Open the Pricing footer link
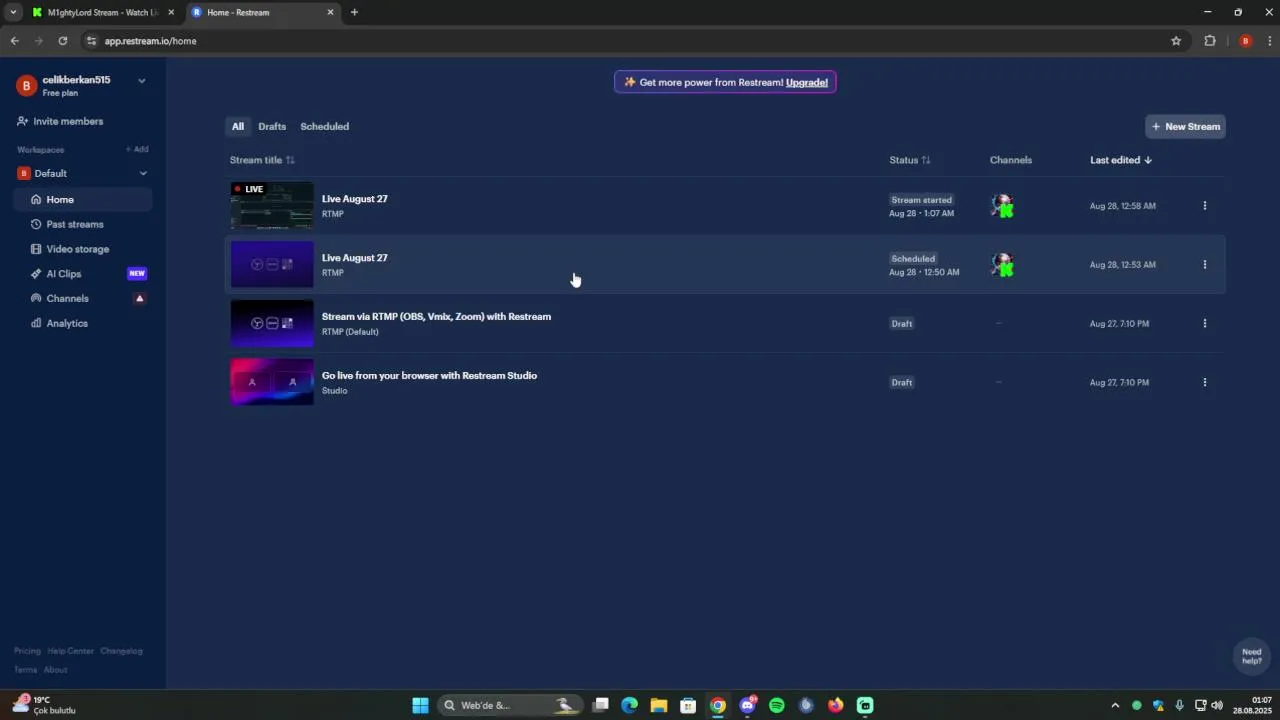1280x720 pixels. 27,651
